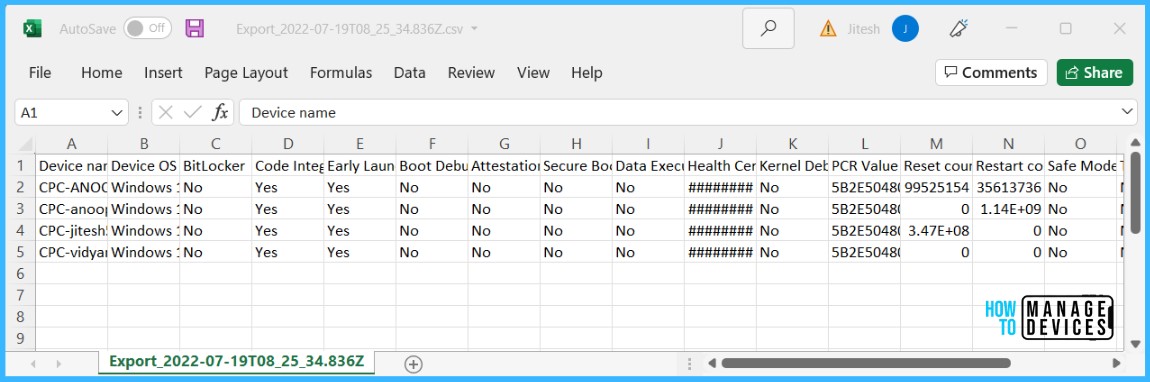This screenshot has width=1150, height=382.
Task: Open the File menu
Action: (x=40, y=73)
